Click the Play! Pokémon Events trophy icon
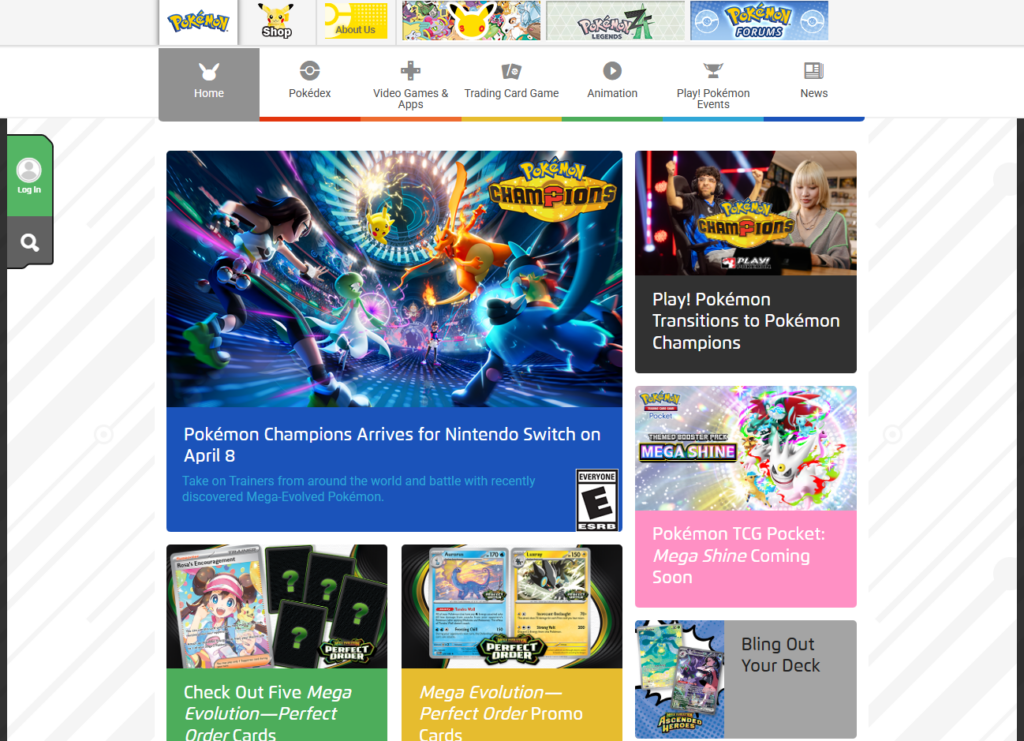 pos(713,71)
